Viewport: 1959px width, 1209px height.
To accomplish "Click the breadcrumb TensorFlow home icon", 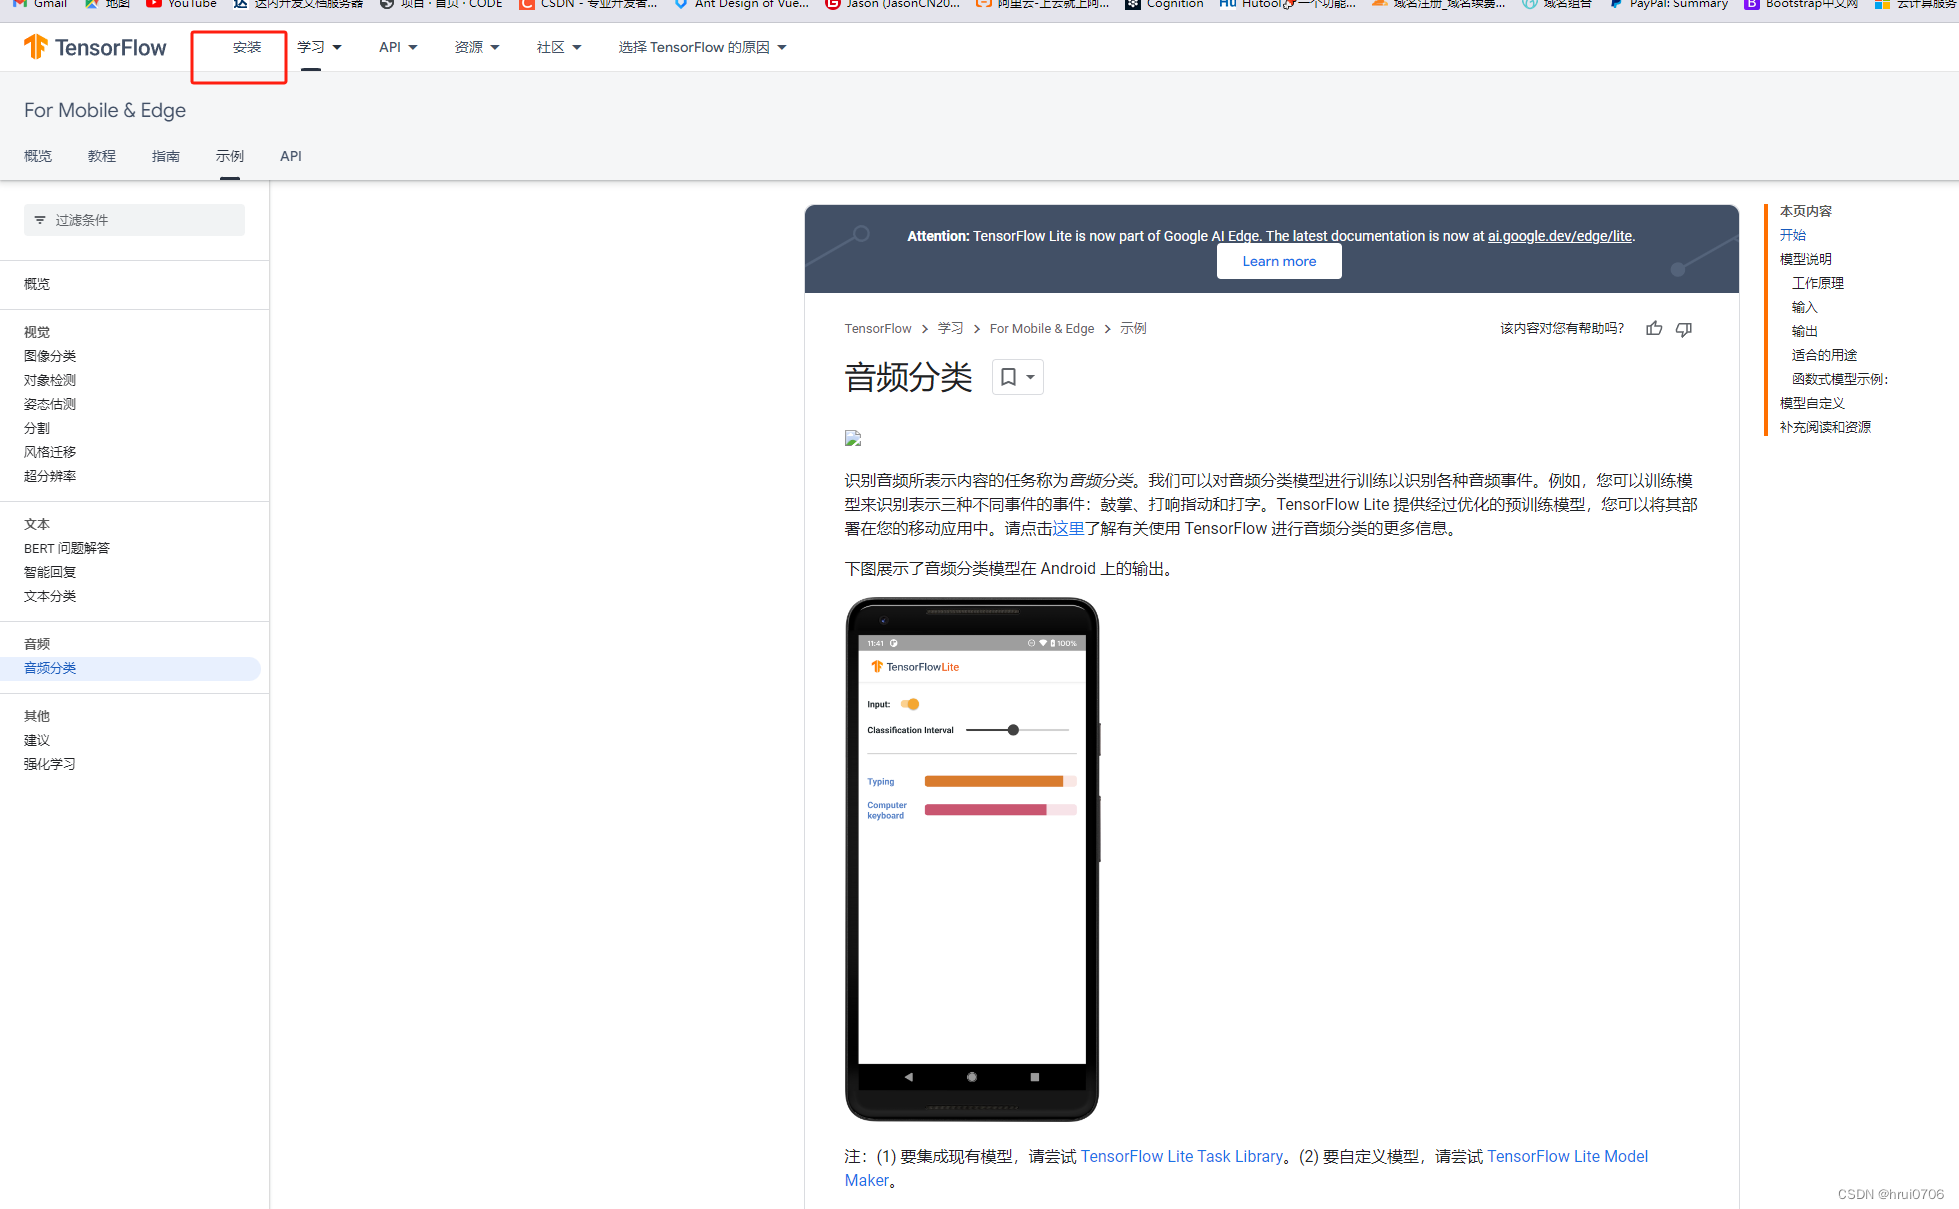I will (x=877, y=327).
